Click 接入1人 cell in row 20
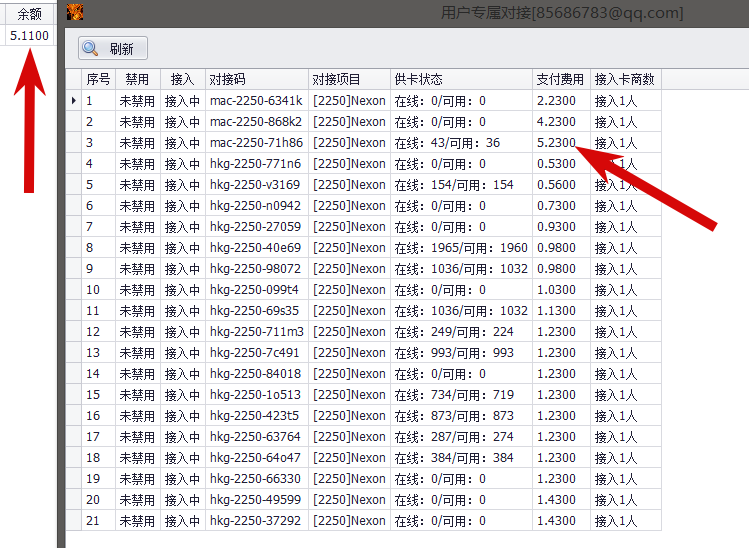The height and width of the screenshot is (548, 749). pos(626,500)
